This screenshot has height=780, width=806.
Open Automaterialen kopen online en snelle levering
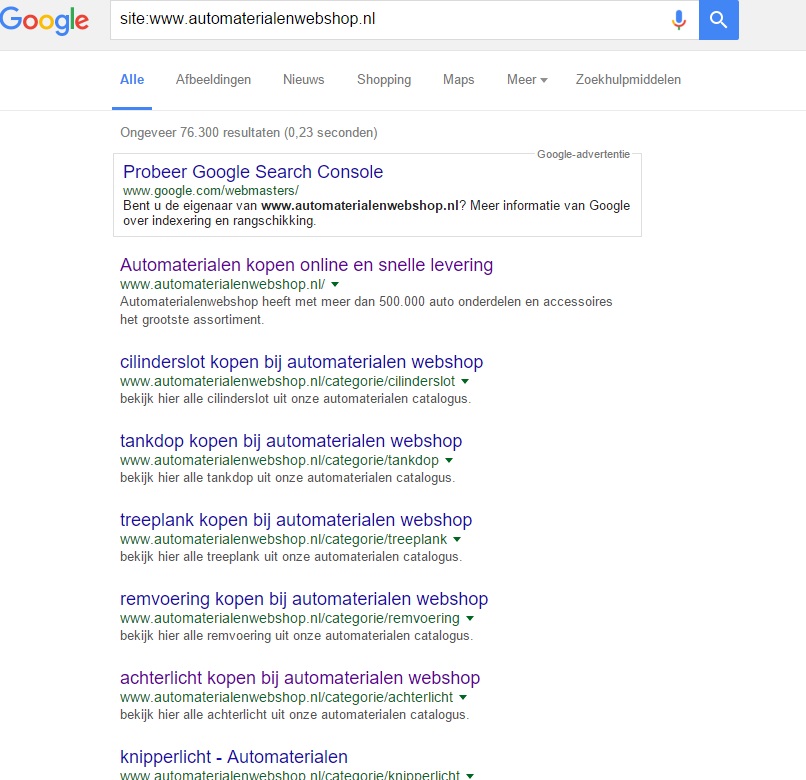[306, 265]
